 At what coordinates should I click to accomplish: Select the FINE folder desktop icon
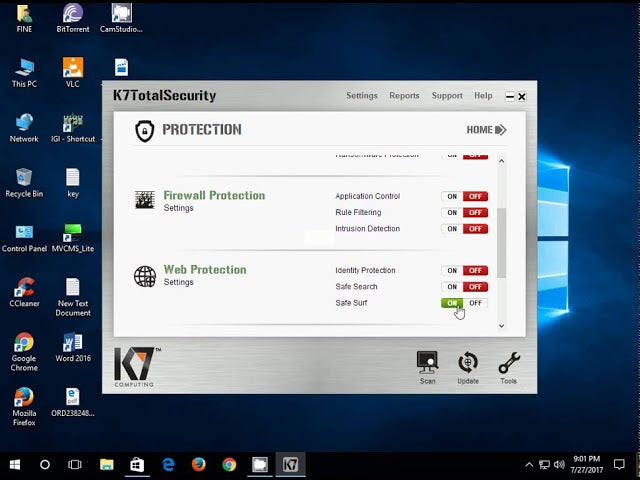click(24, 18)
